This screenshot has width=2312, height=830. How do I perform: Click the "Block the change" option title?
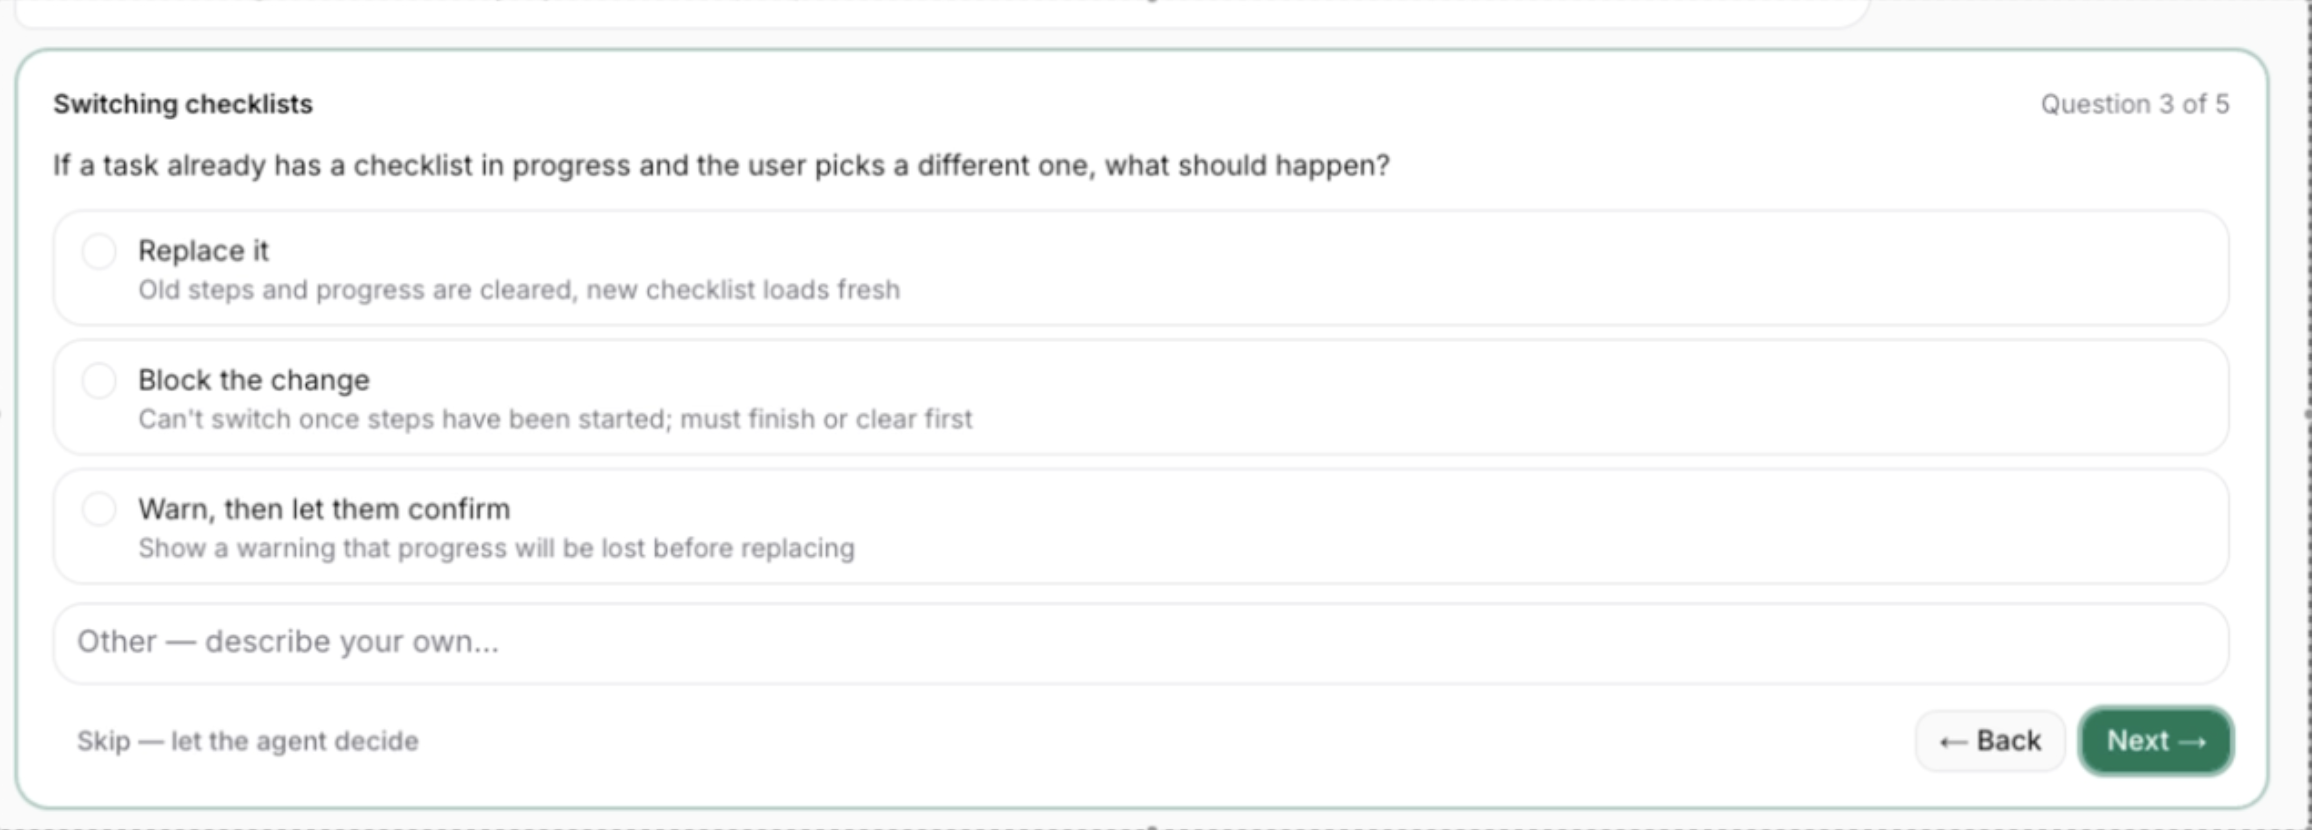(x=254, y=380)
